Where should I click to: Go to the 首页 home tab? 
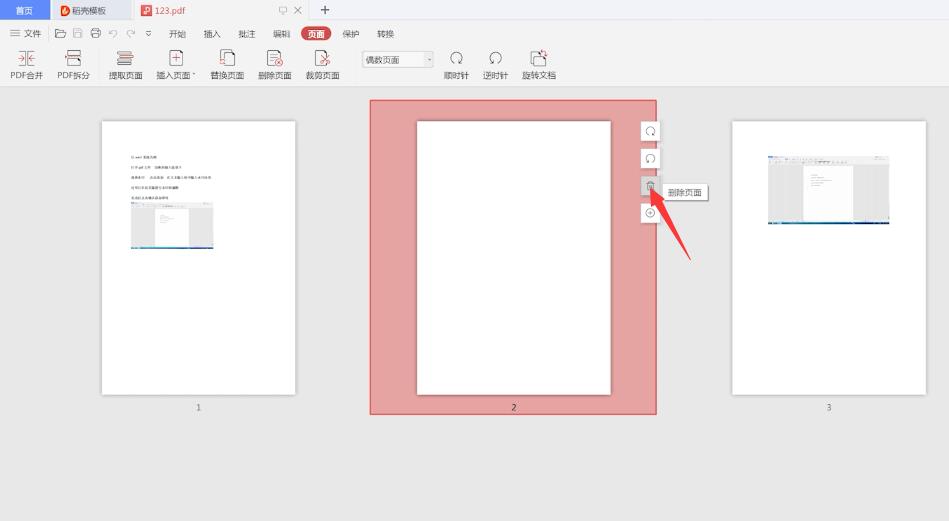pos(24,10)
